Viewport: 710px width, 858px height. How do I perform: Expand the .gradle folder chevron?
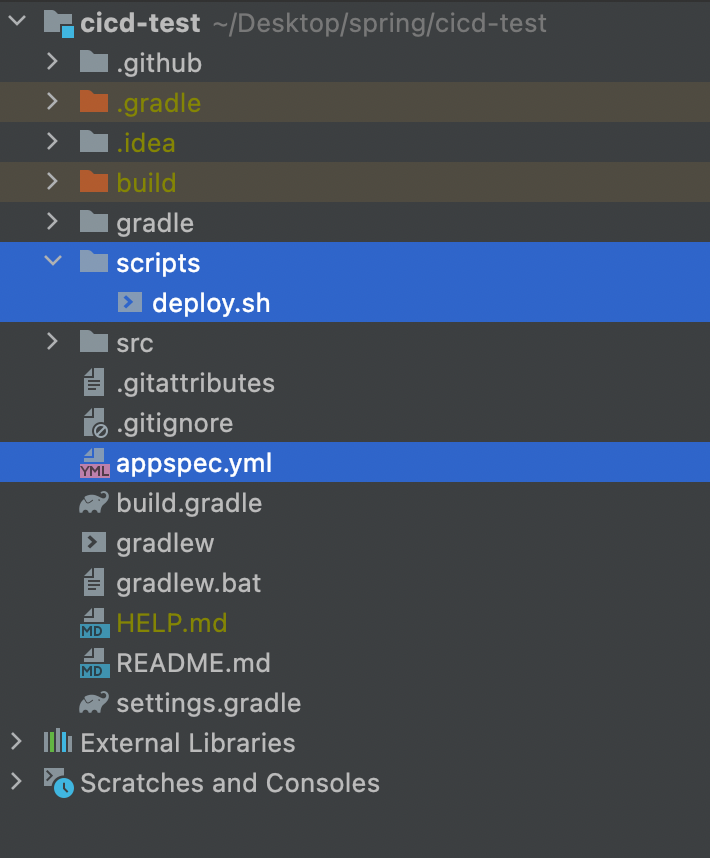pos(53,101)
